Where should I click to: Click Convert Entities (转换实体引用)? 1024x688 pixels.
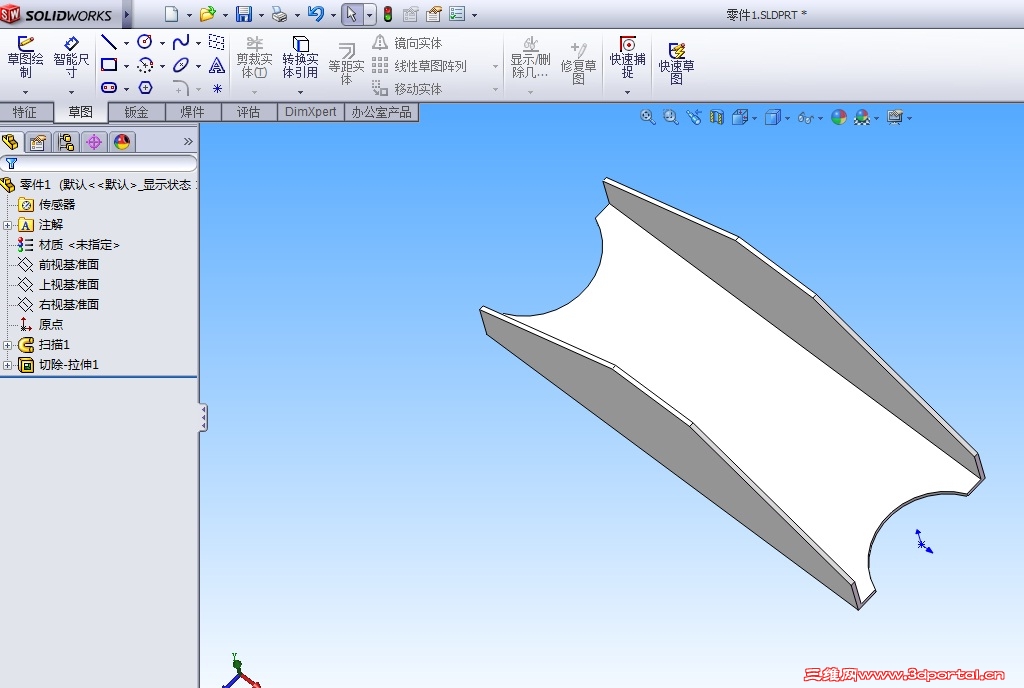click(300, 58)
